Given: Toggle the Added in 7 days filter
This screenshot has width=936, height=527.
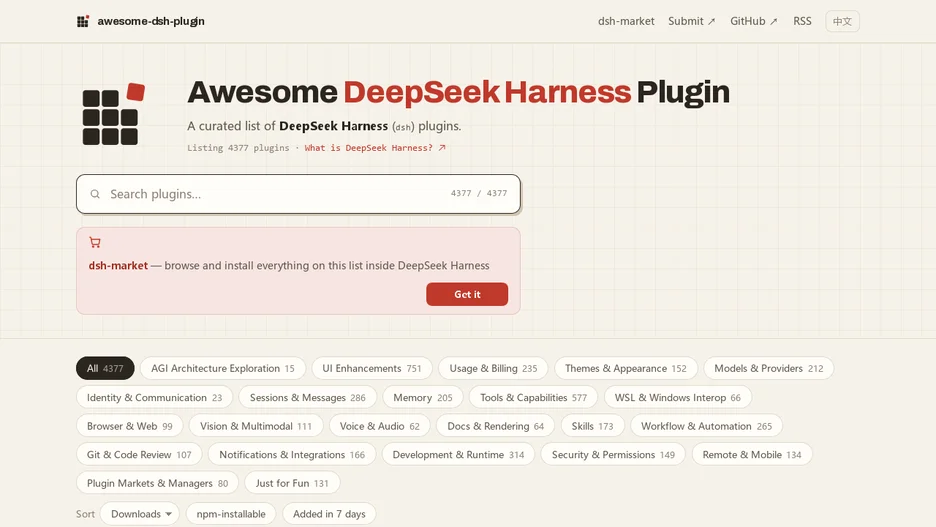Looking at the screenshot, I should click(x=329, y=514).
